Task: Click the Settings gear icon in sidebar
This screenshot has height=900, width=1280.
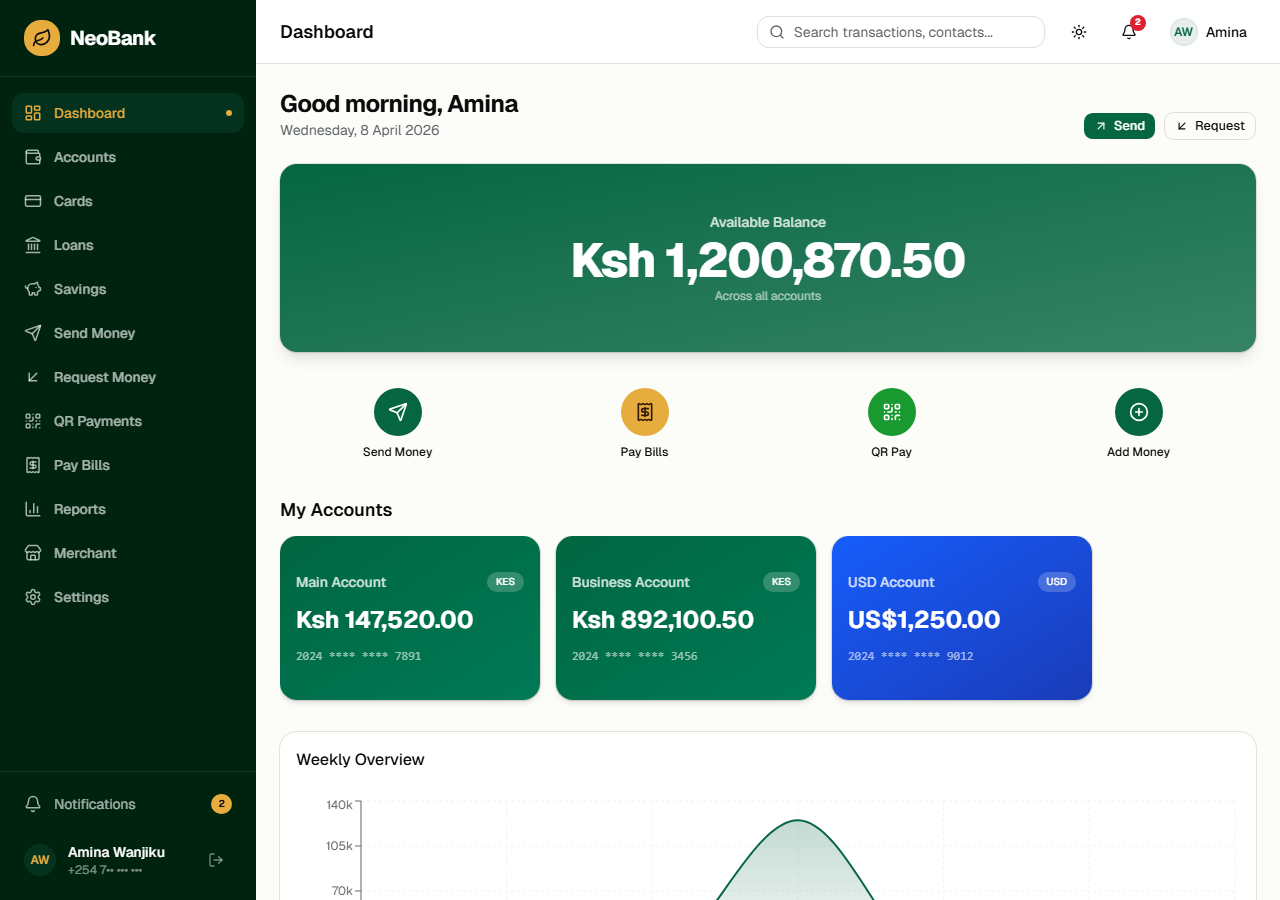Action: pyautogui.click(x=33, y=597)
